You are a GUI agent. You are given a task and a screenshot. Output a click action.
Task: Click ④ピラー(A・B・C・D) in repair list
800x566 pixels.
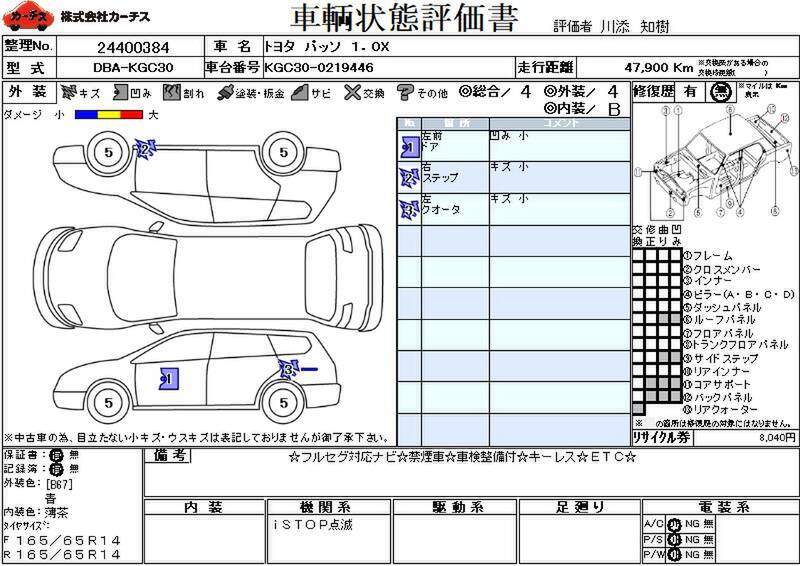(x=739, y=294)
